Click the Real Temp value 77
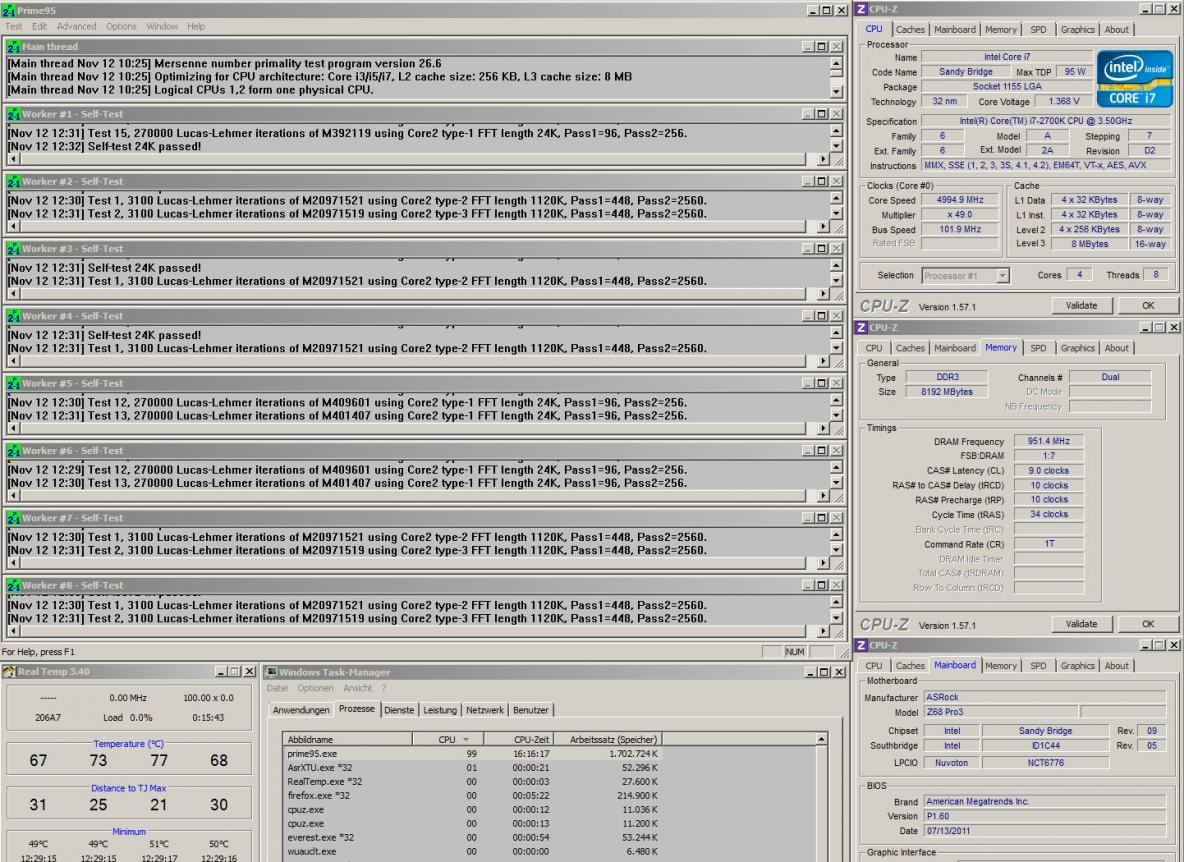This screenshot has height=862, width=1184. click(x=159, y=761)
